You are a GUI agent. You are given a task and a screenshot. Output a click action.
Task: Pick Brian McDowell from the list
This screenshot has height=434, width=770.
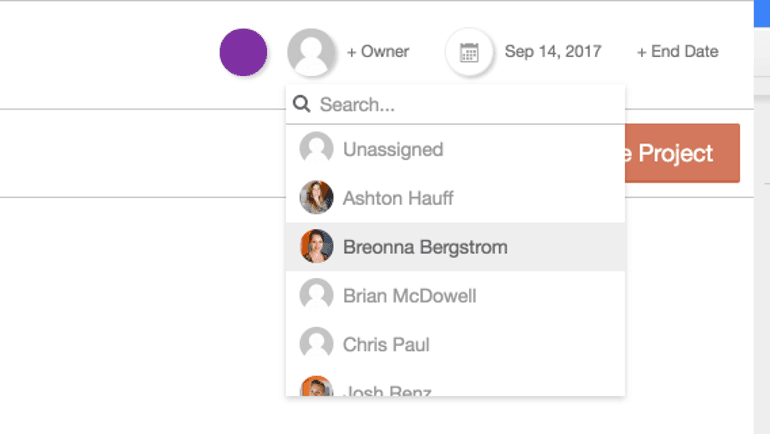(x=409, y=295)
